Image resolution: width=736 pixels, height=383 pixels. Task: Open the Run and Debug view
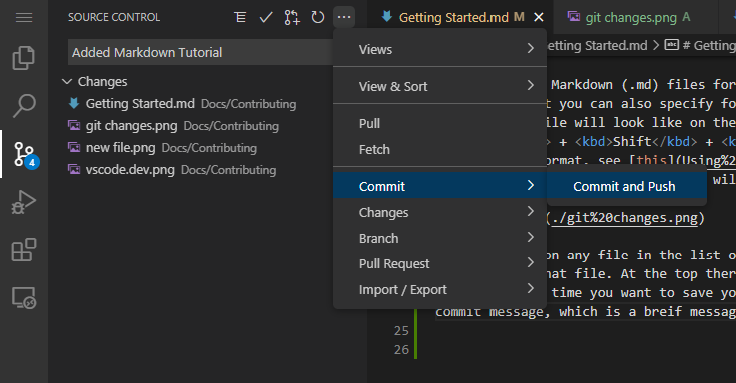[23, 202]
